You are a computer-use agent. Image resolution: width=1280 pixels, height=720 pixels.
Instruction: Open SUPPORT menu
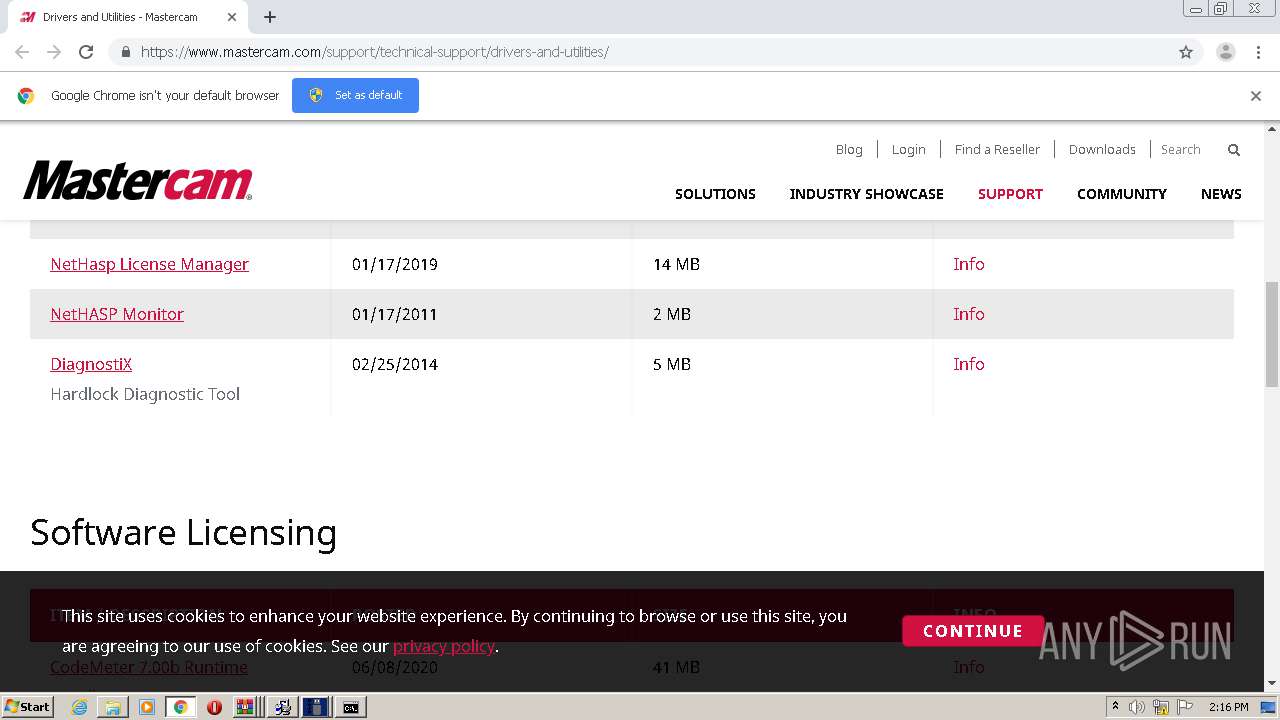click(1010, 194)
